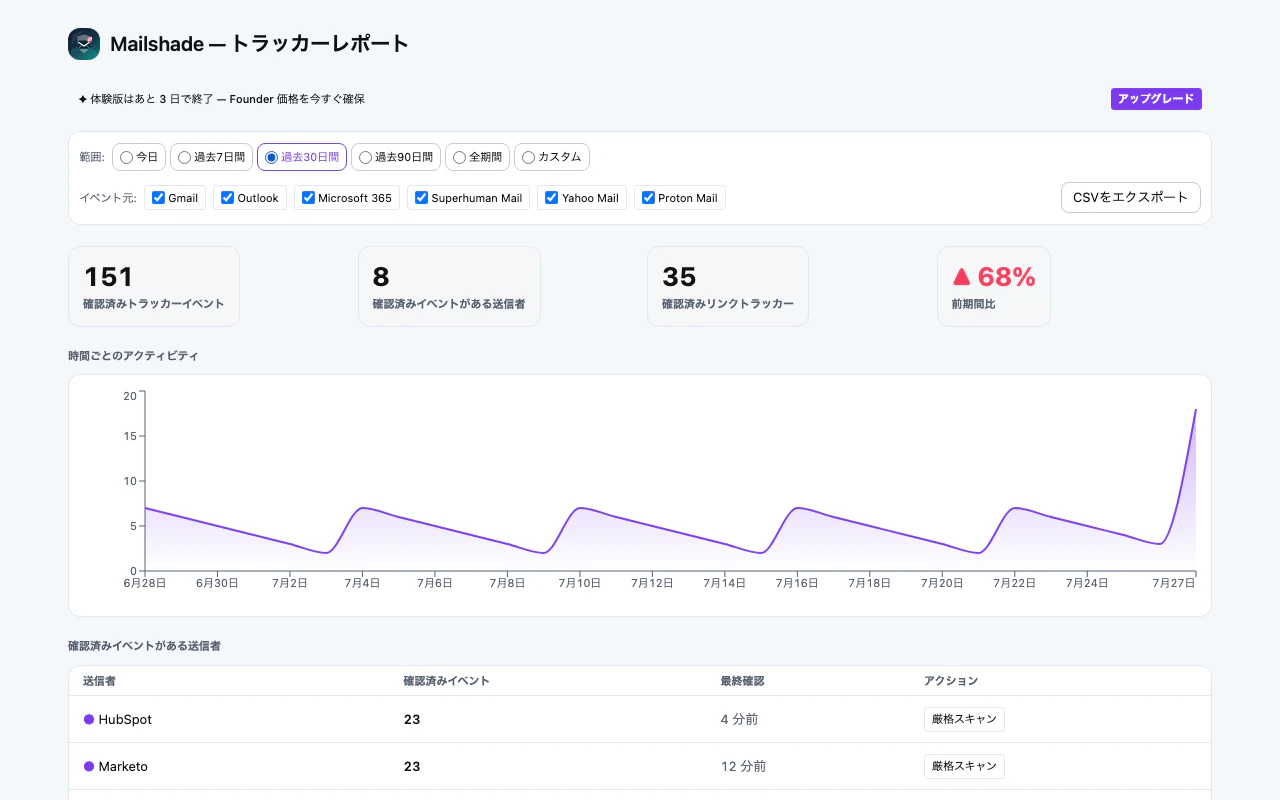Click the 6月28日 axis label
Screen dimensions: 1280x800
pyautogui.click(x=145, y=582)
